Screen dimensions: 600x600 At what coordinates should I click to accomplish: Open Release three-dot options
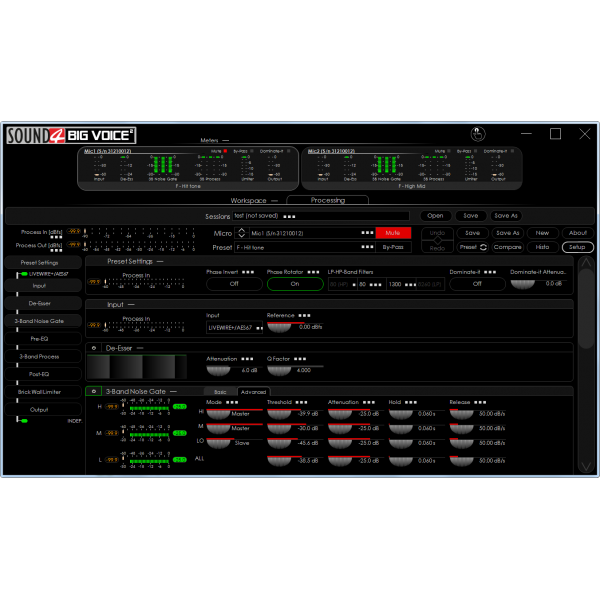[480, 402]
